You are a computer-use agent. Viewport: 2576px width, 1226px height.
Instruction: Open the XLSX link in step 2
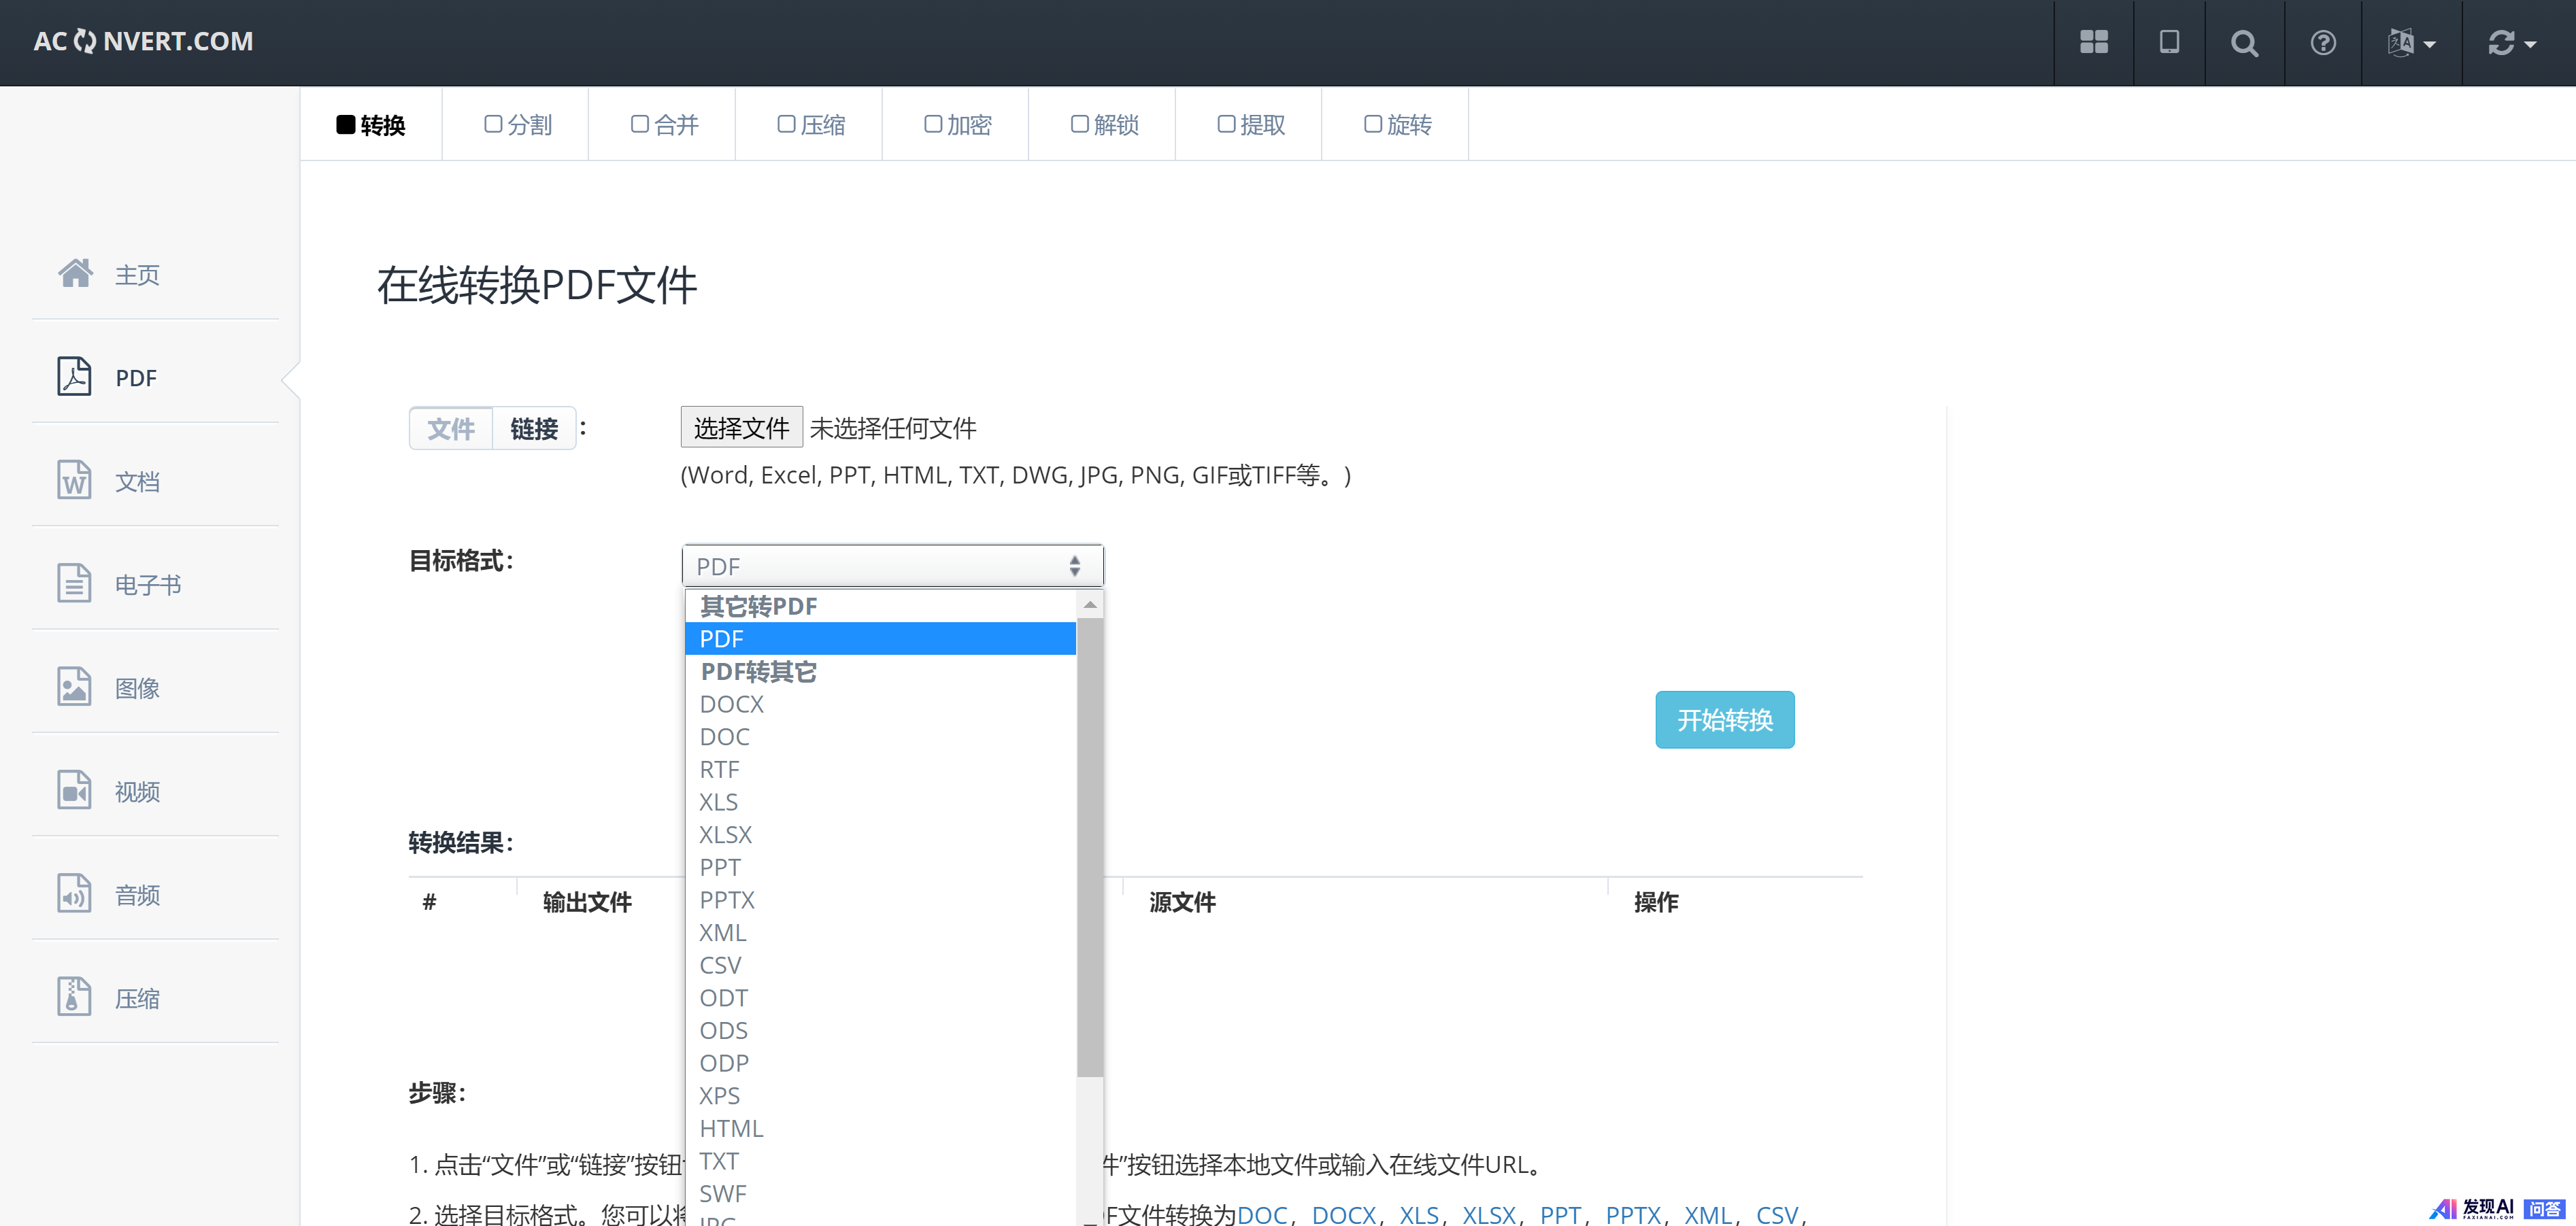[x=1489, y=1214]
